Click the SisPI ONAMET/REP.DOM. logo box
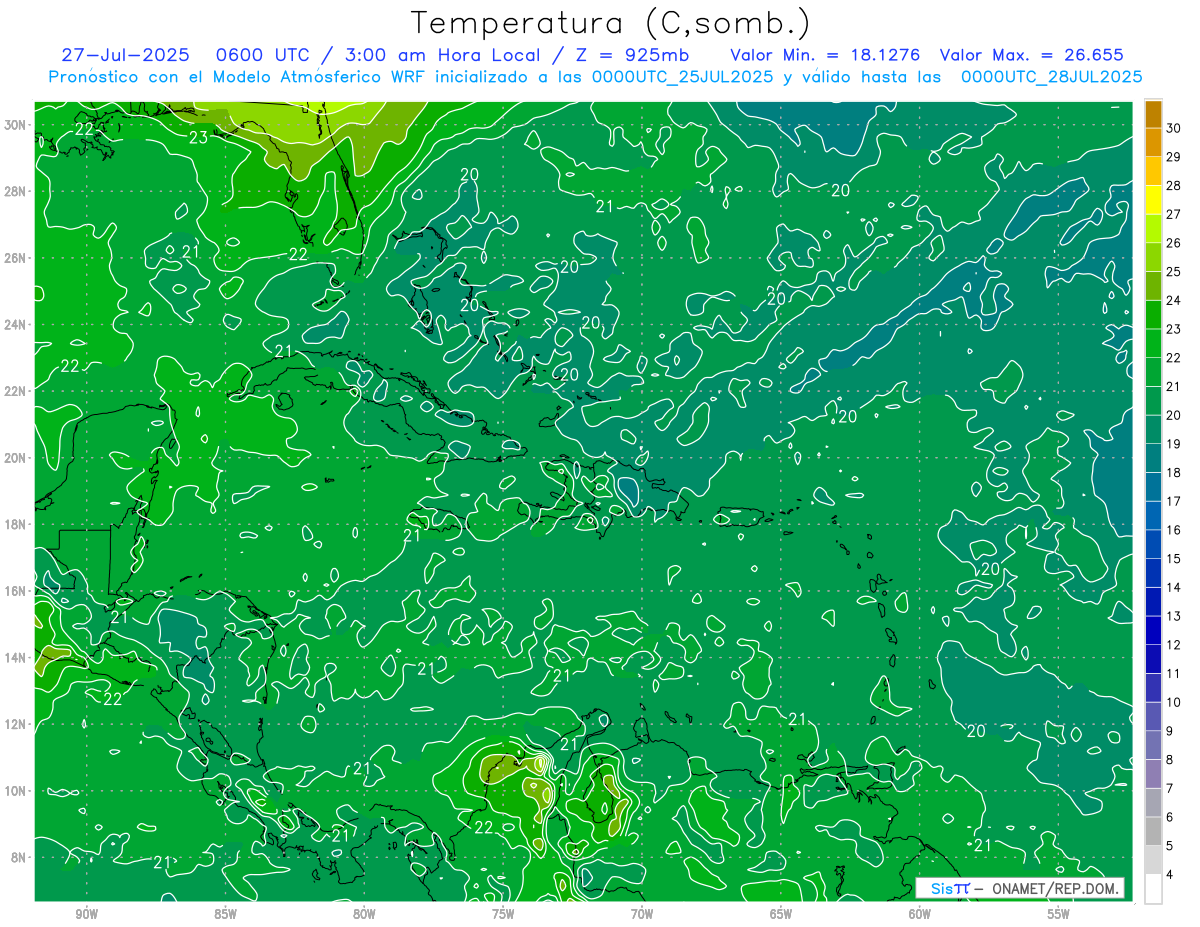Screen dimensions: 1200x927 (x=1020, y=888)
